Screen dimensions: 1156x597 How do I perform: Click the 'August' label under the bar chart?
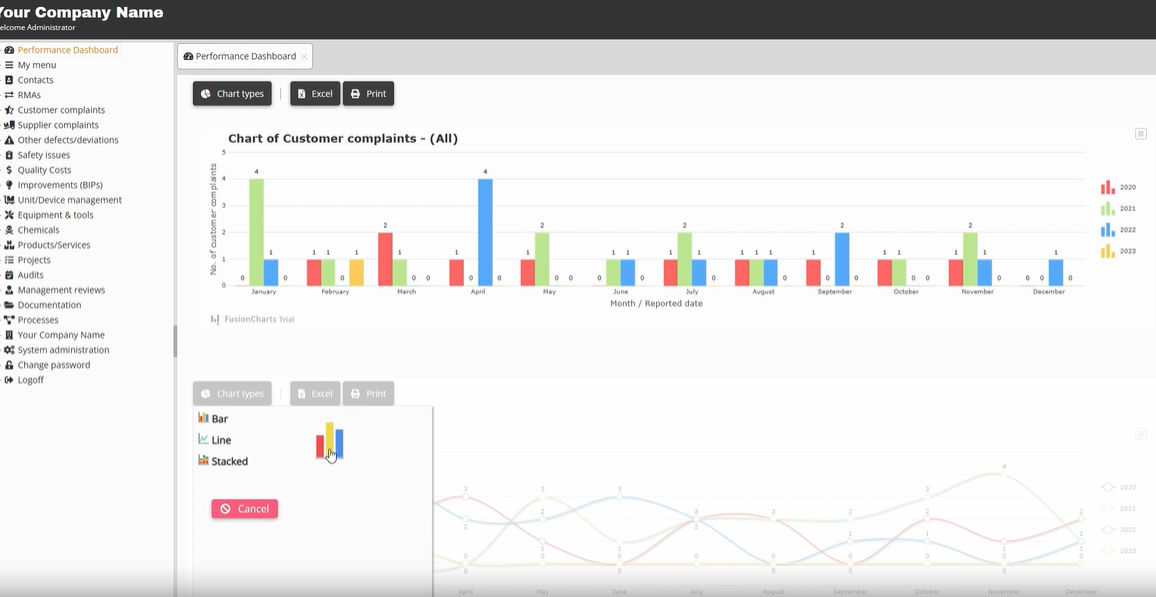click(x=763, y=292)
